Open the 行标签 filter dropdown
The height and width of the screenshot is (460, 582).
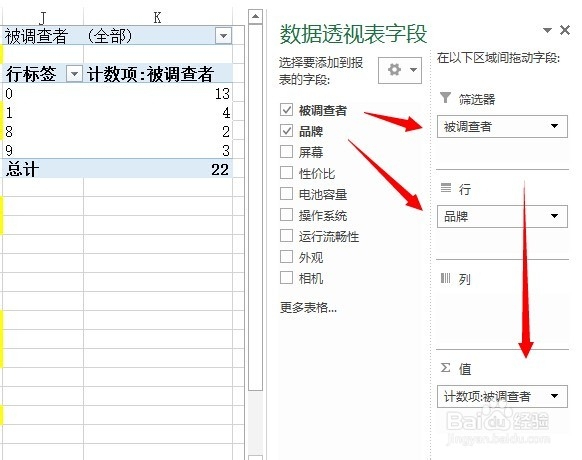pos(74,74)
